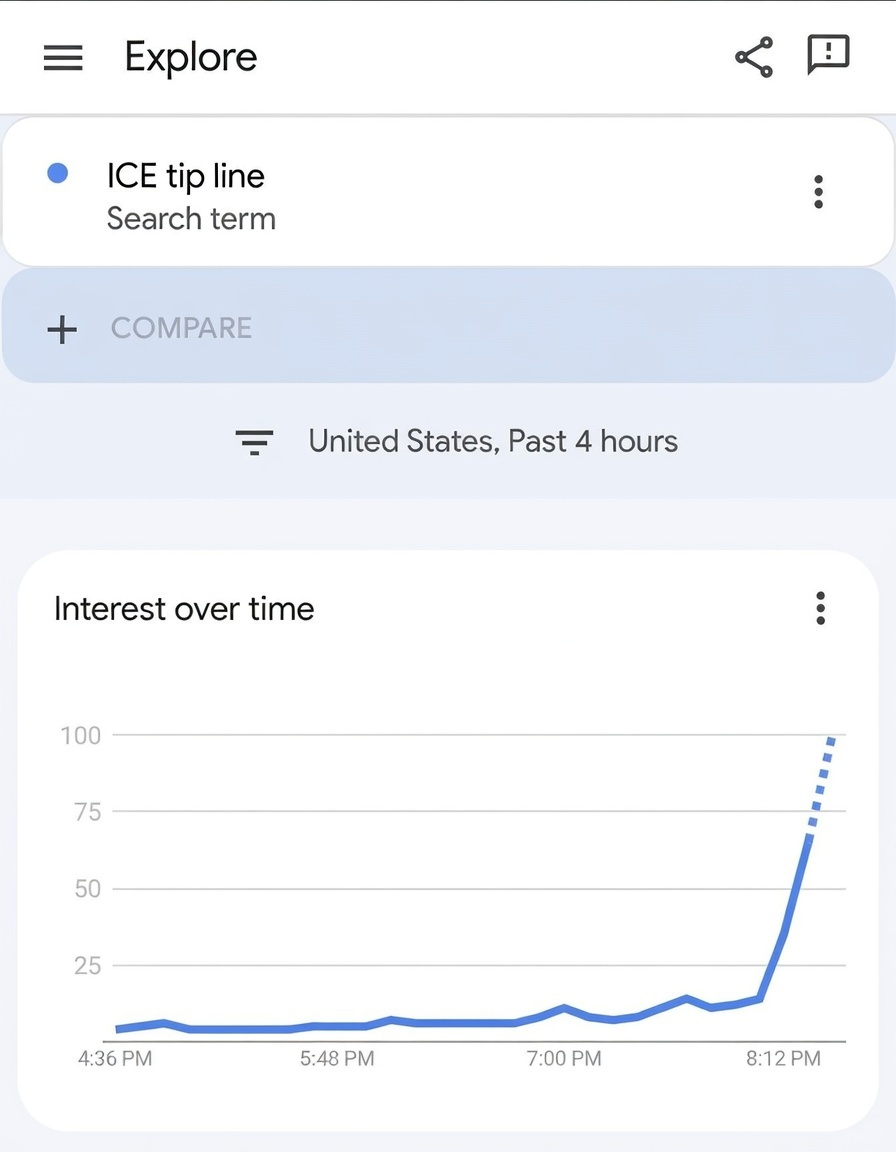Select the 4:36 PM time axis label

[115, 1058]
